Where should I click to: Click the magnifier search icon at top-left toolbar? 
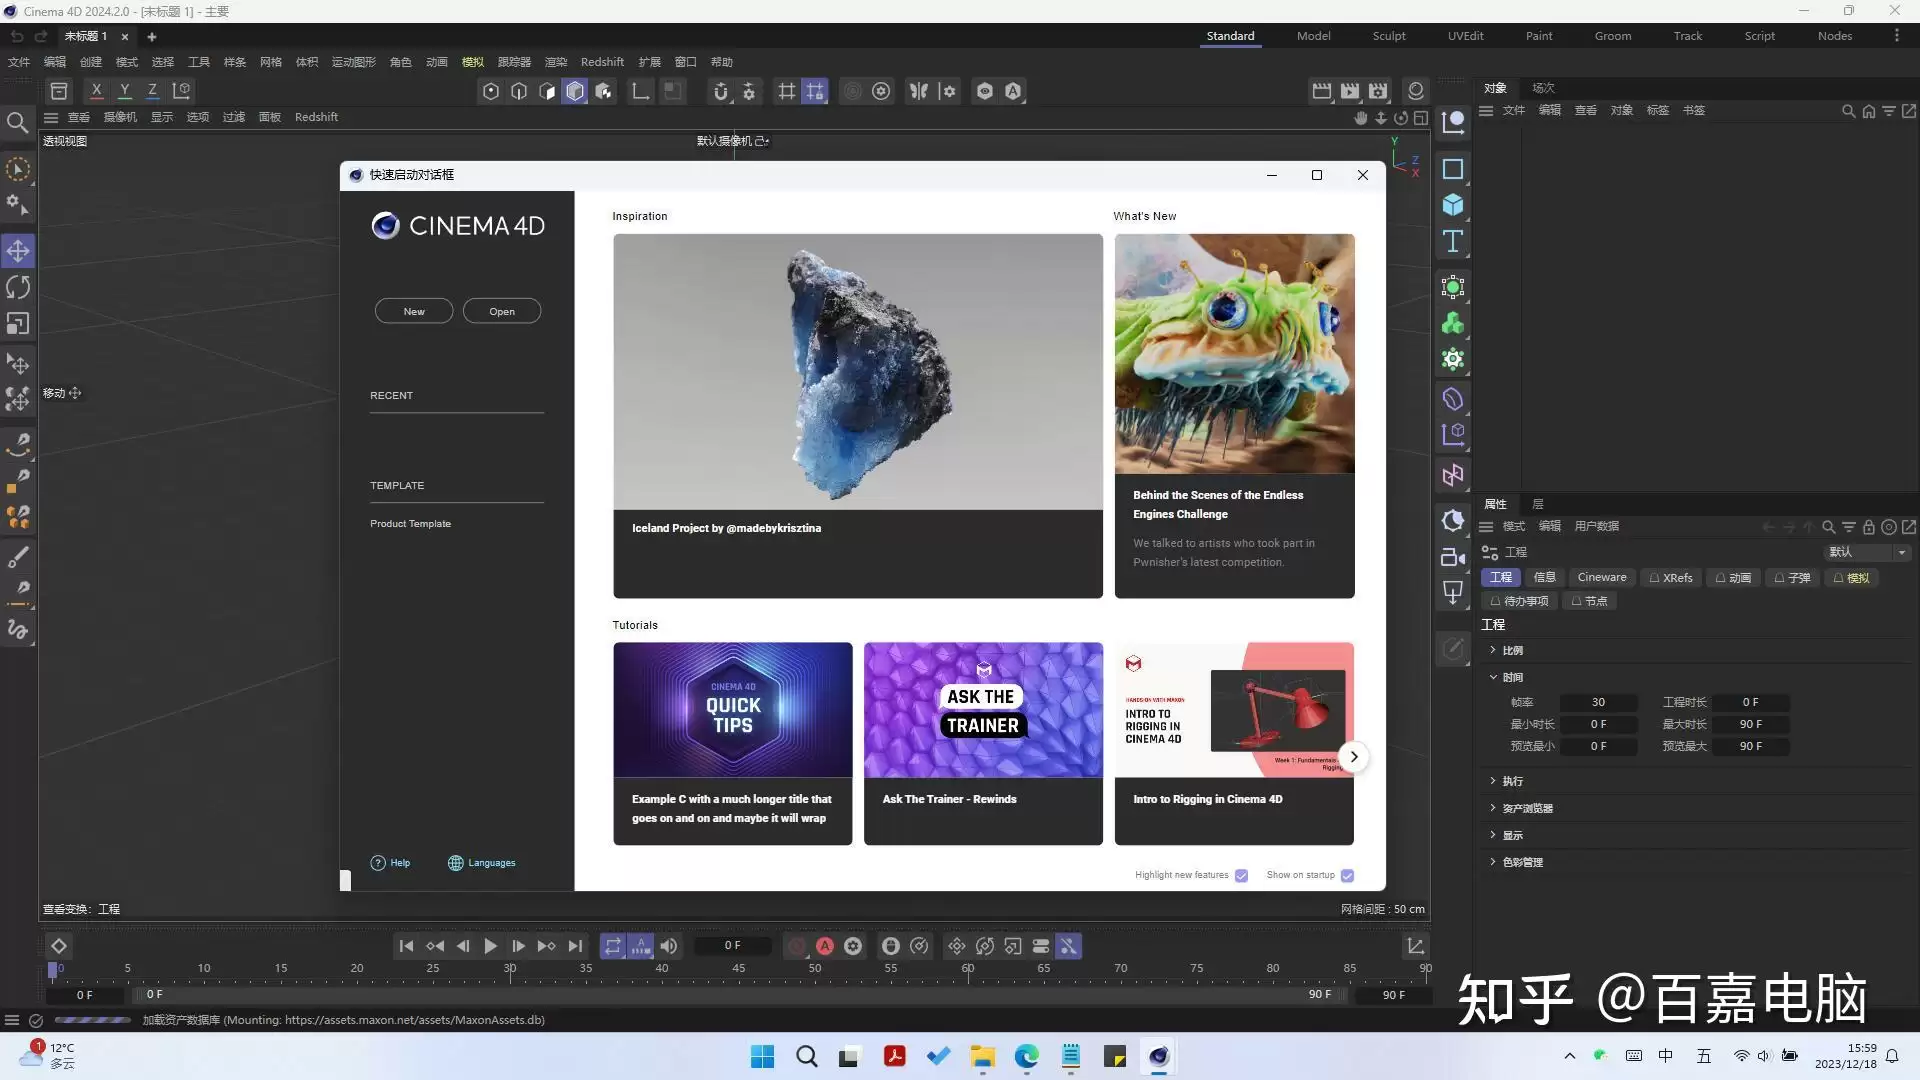[x=17, y=122]
